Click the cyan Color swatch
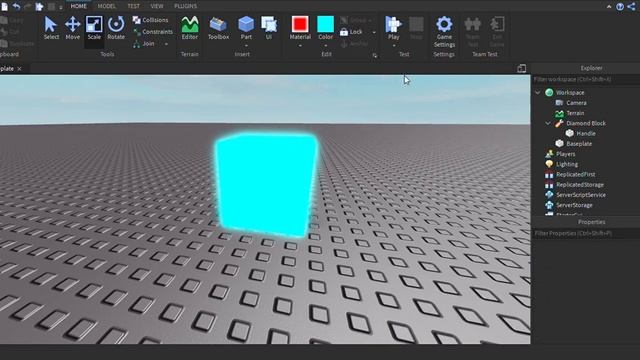This screenshot has width=640, height=360. (325, 24)
